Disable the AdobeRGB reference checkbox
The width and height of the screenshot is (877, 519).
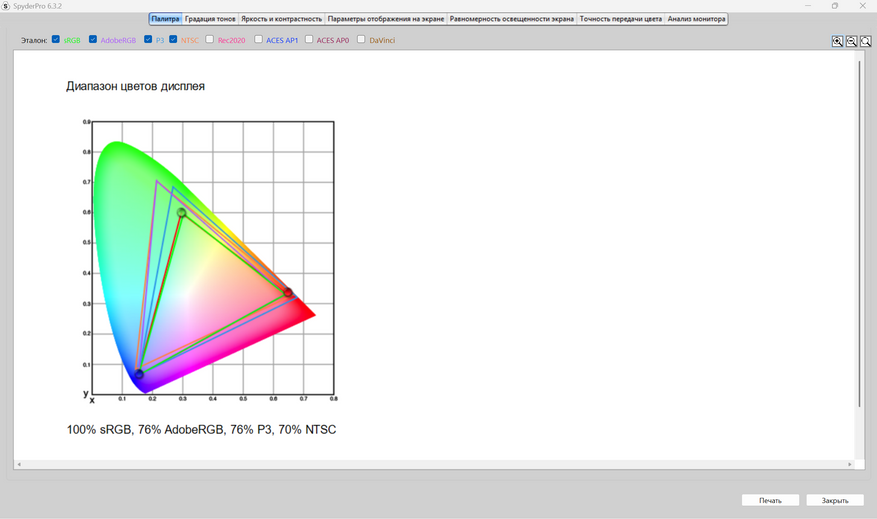click(x=93, y=40)
